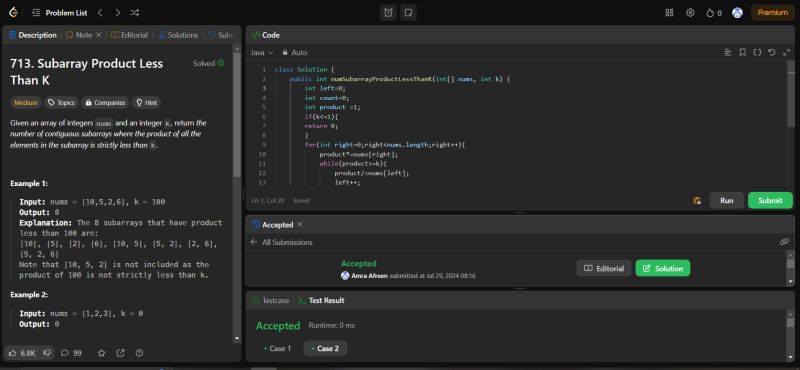Screen dimensions: 800x370
Task: Open the 99 comments icon
Action: coord(71,353)
